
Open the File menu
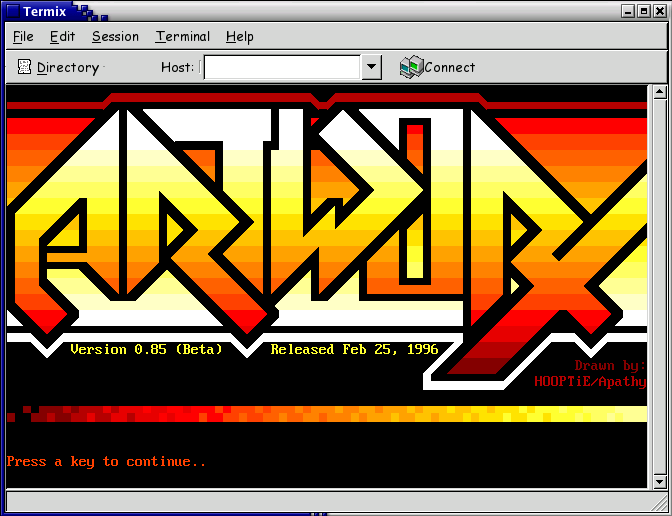coord(23,37)
